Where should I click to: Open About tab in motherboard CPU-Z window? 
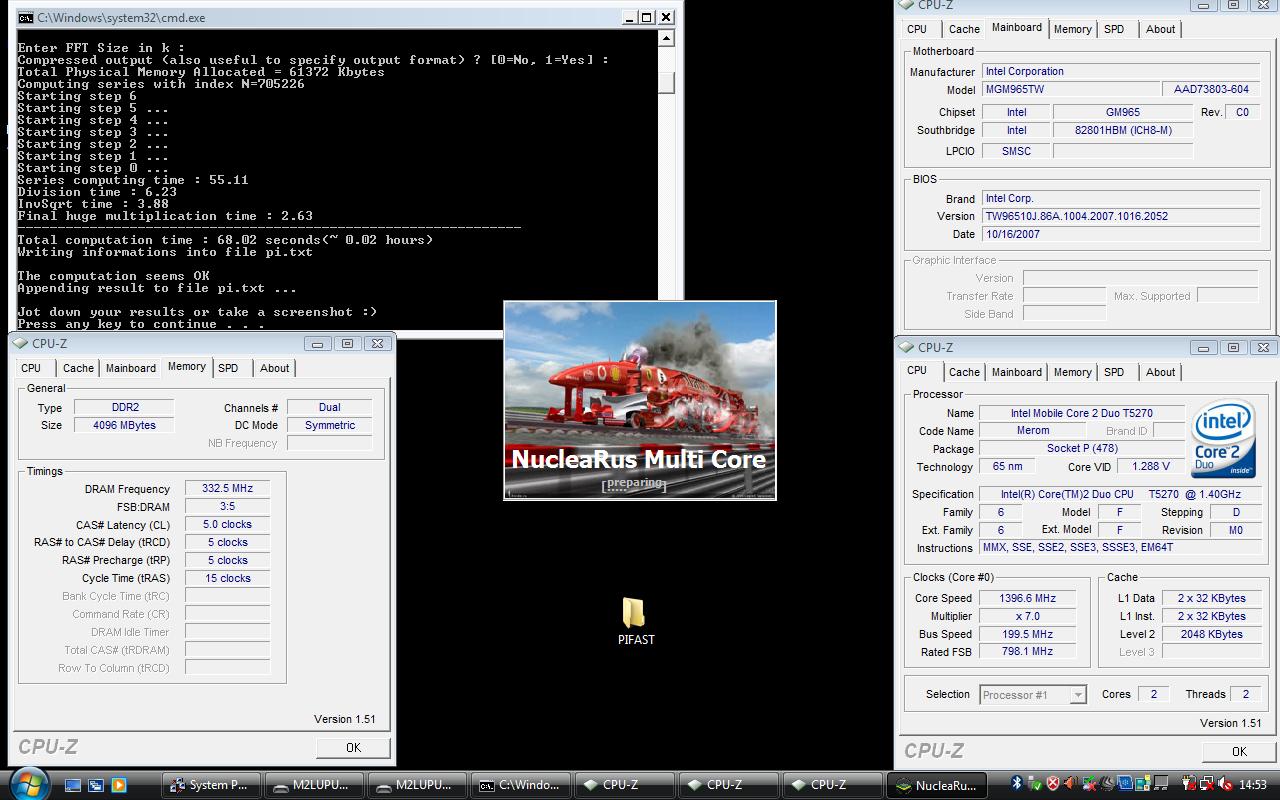(x=1160, y=29)
